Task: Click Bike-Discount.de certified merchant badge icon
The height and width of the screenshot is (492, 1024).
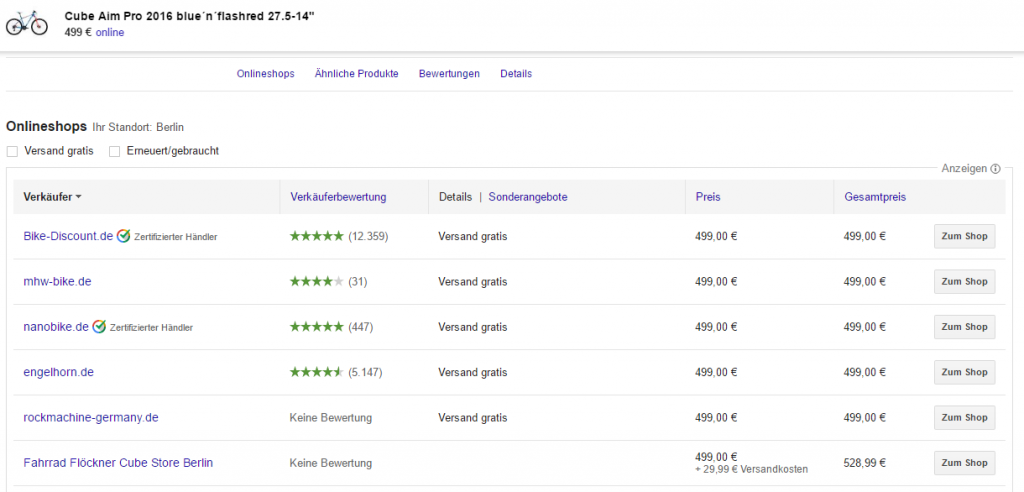Action: click(123, 237)
